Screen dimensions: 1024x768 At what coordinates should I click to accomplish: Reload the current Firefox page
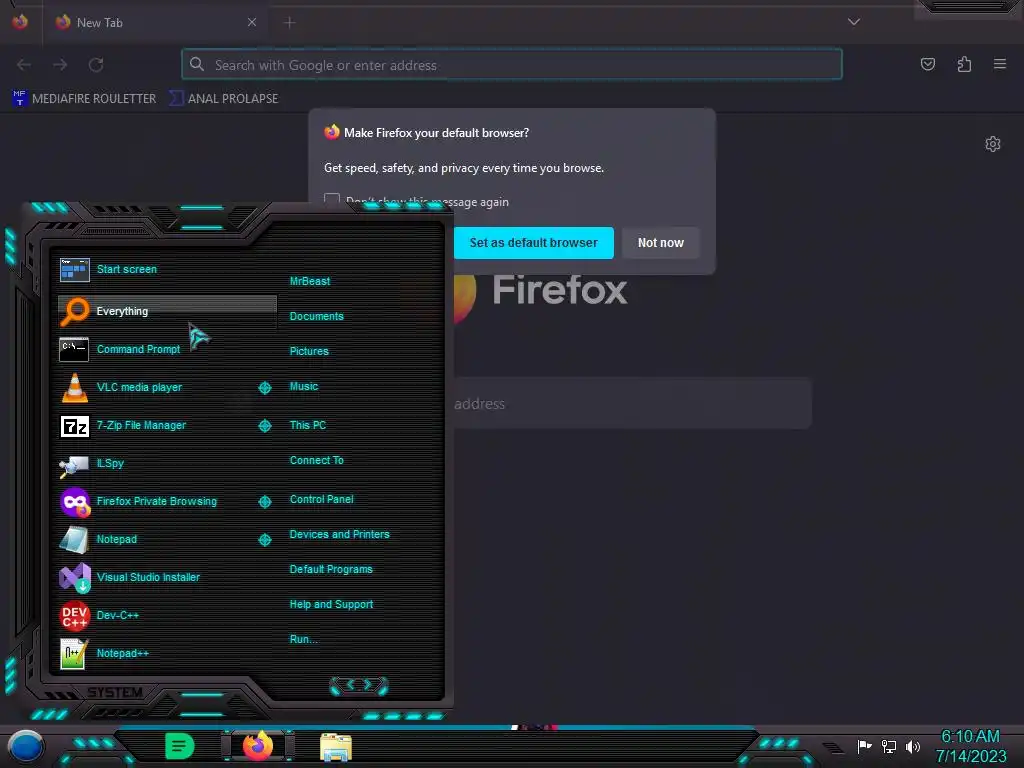pyautogui.click(x=96, y=65)
